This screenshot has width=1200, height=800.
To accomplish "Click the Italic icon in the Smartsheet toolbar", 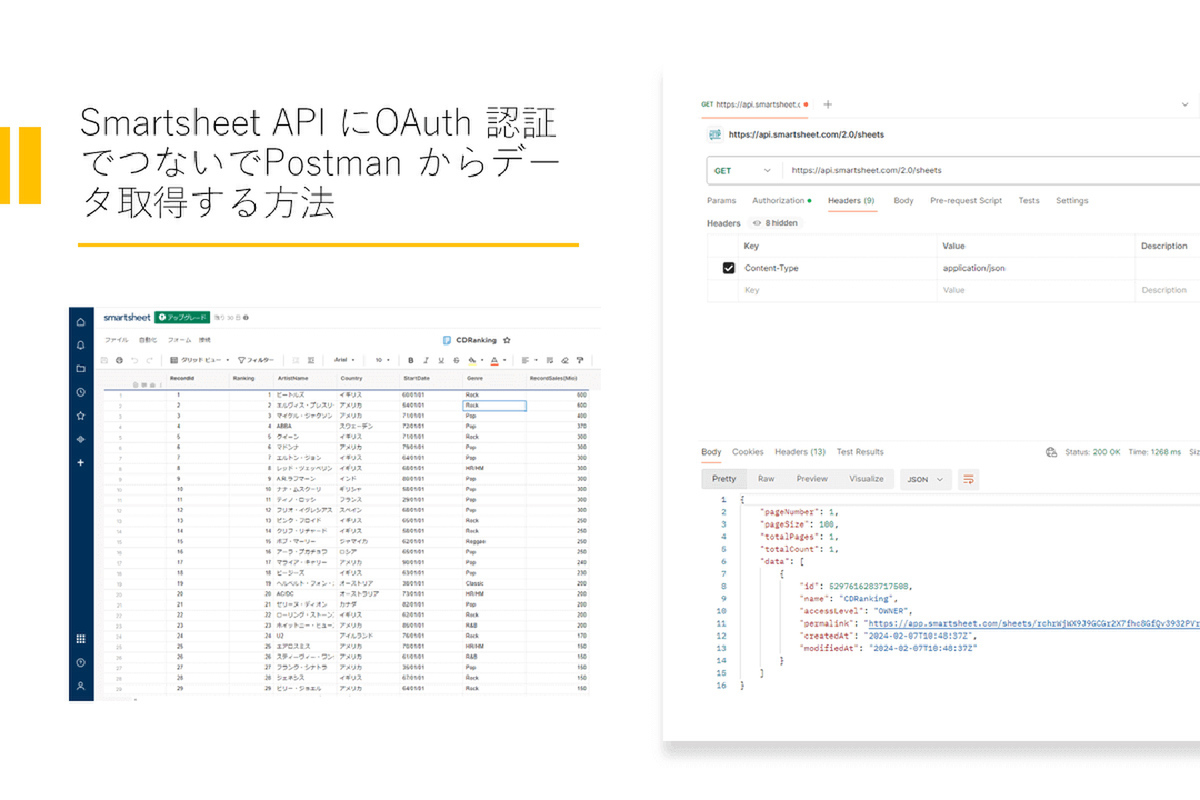I will (426, 360).
